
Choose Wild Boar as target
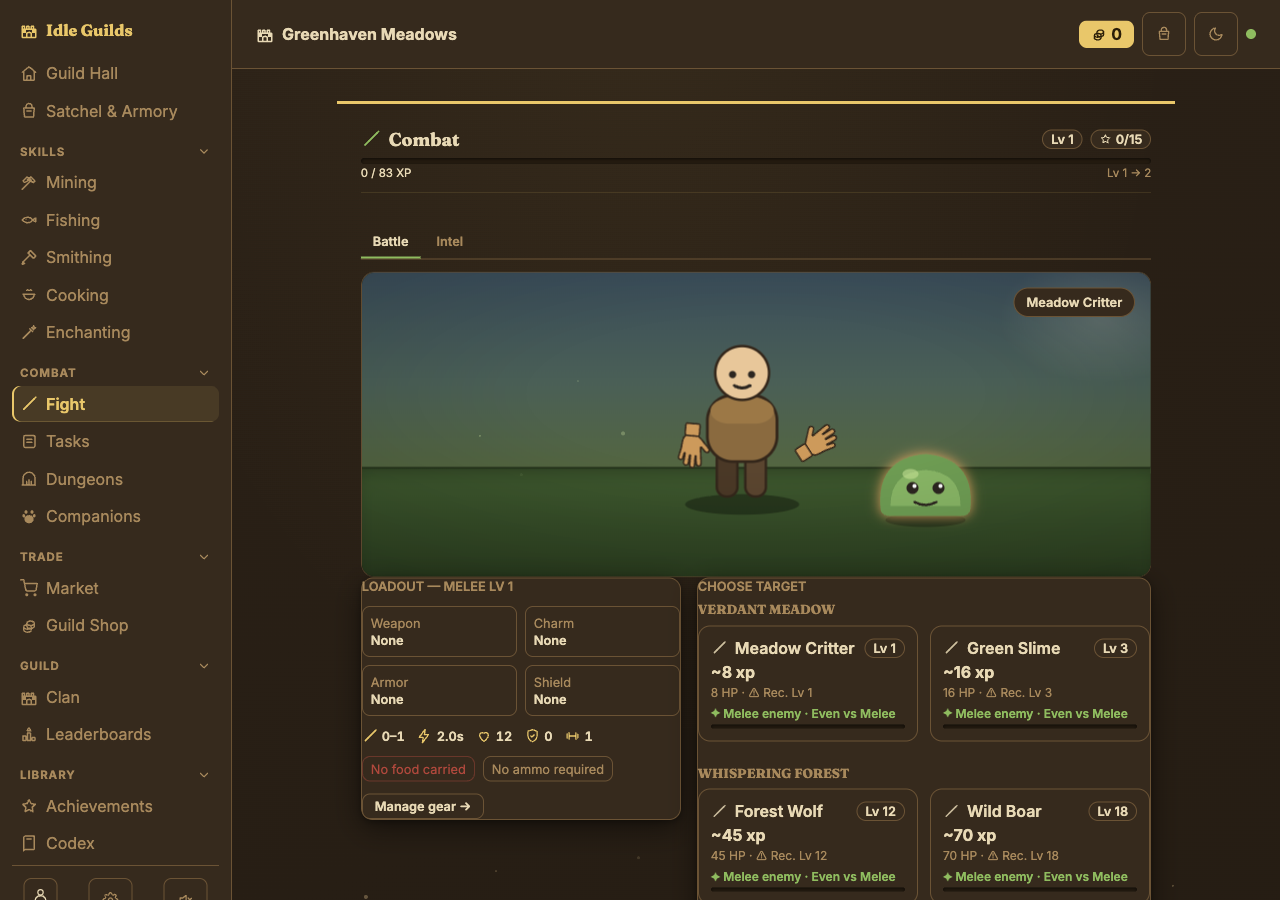pyautogui.click(x=1040, y=845)
